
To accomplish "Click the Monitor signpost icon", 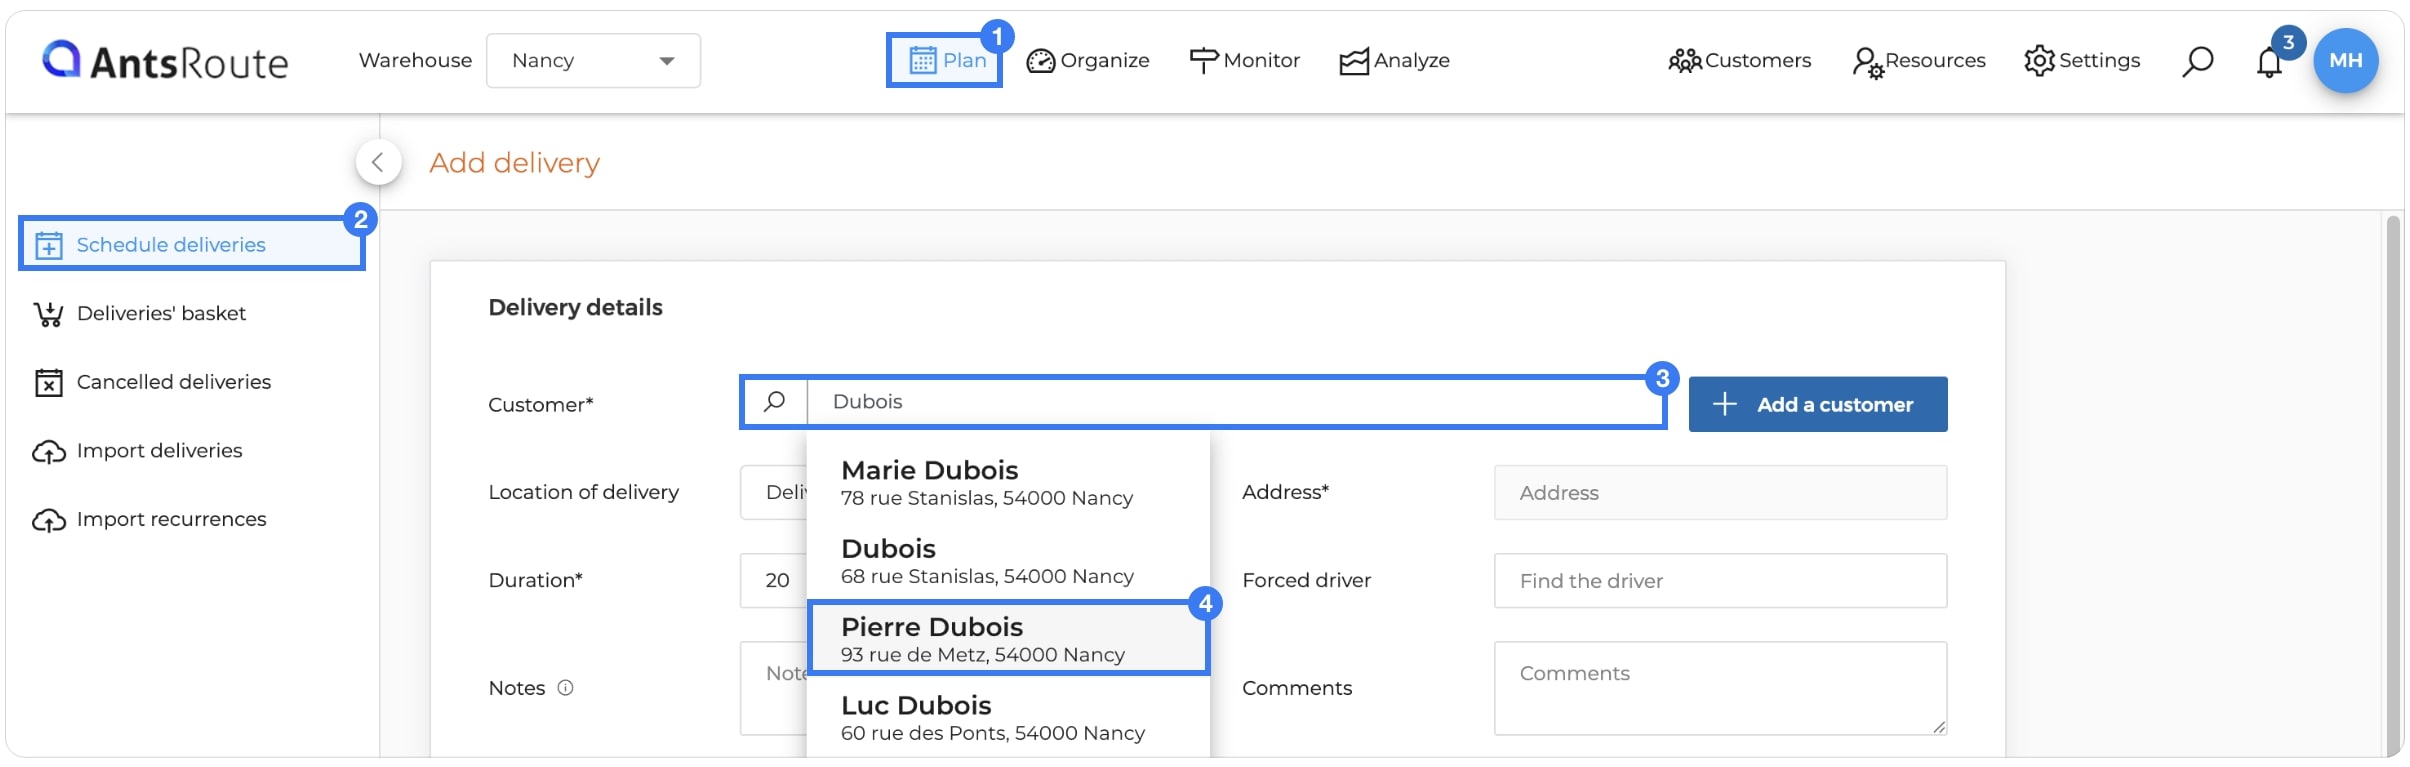I will coord(1204,61).
